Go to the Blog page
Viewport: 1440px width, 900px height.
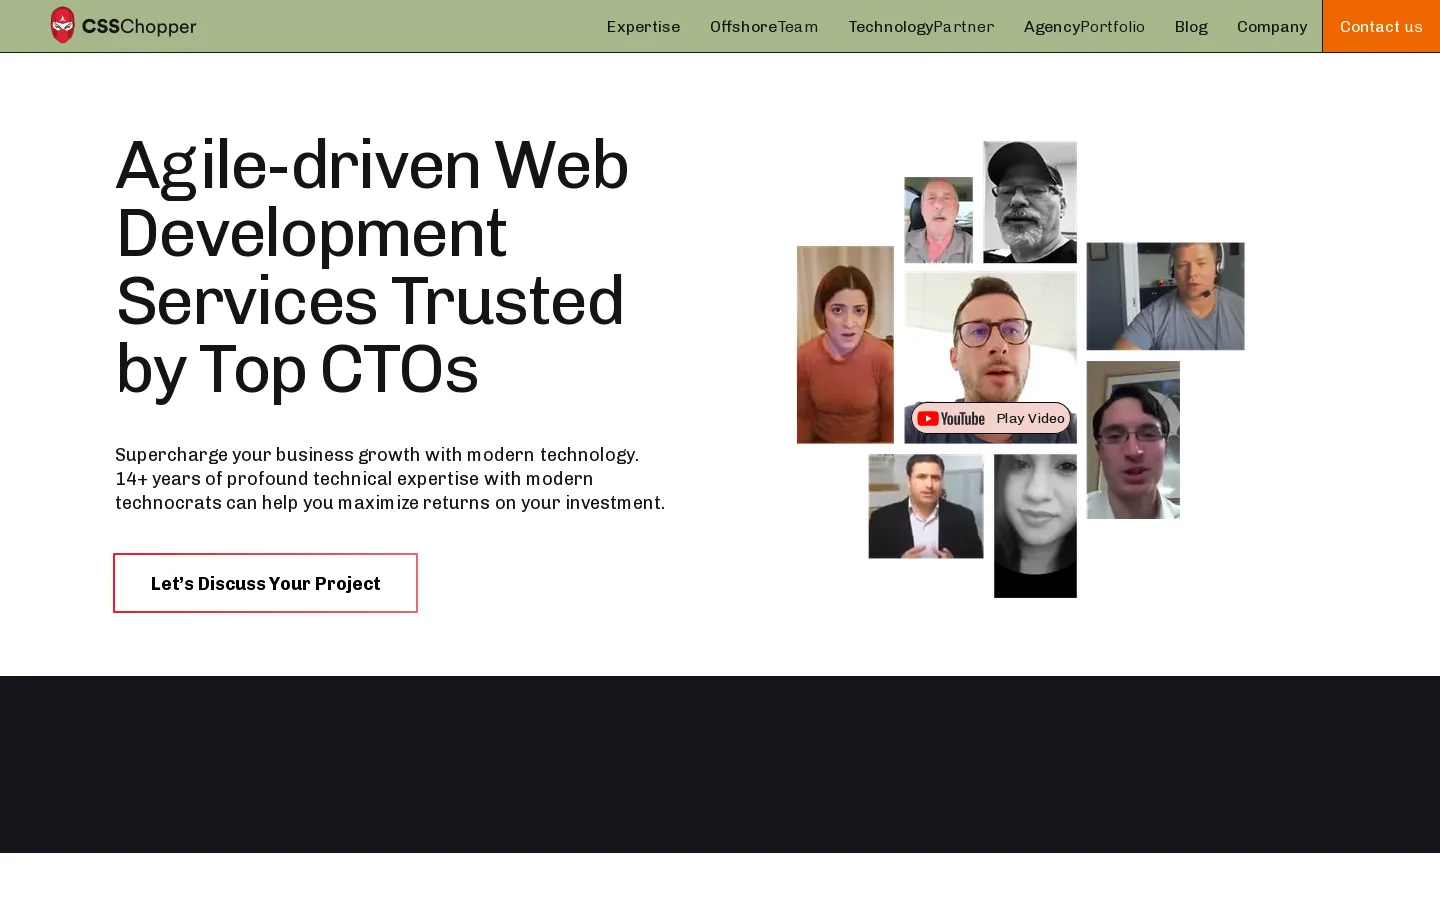1191,27
